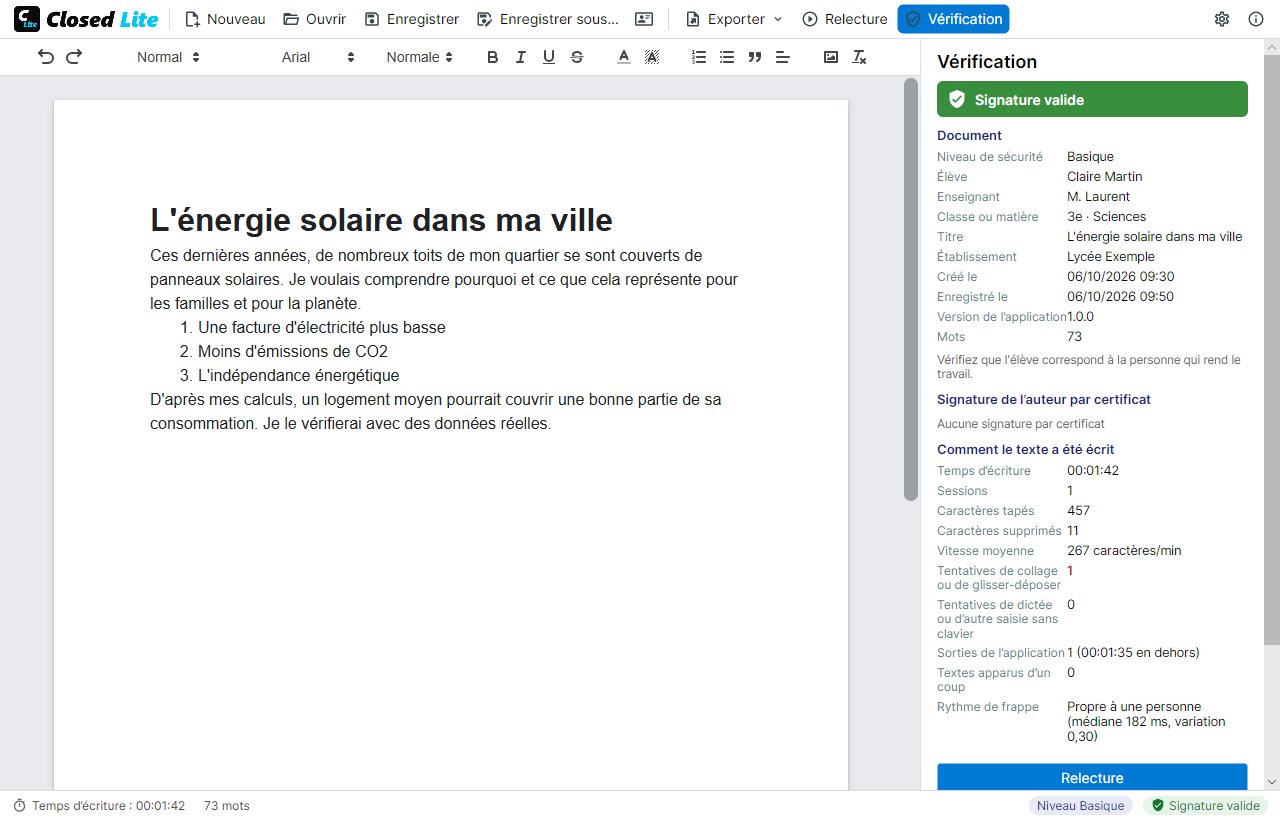Viewport: 1280px width, 820px height.
Task: Choose Enregistrer sous… in toolbar
Action: (548, 19)
